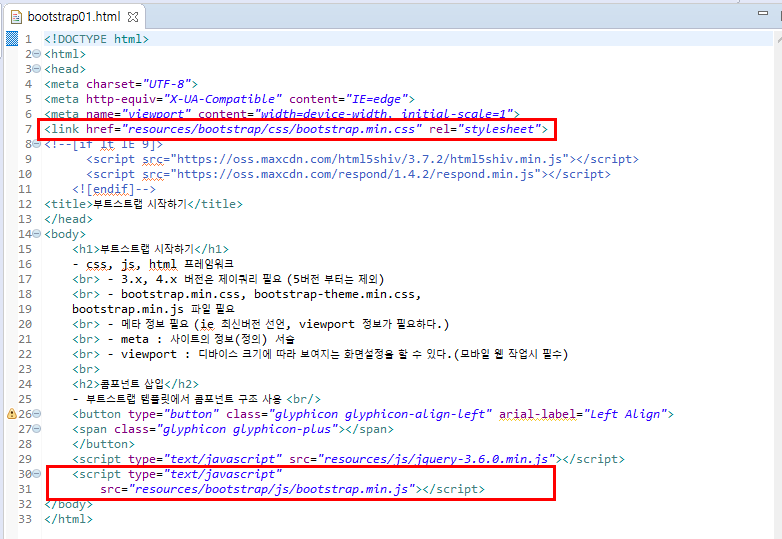Collapse the button fold at line 26
The image size is (782, 539).
point(36,414)
